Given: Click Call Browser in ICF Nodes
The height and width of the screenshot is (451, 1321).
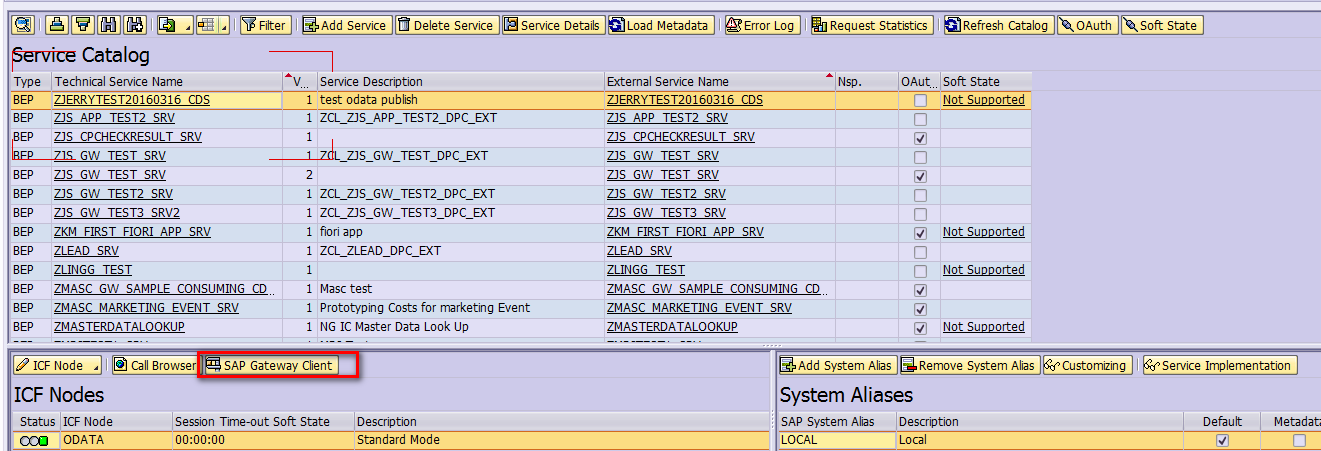Looking at the screenshot, I should [155, 365].
